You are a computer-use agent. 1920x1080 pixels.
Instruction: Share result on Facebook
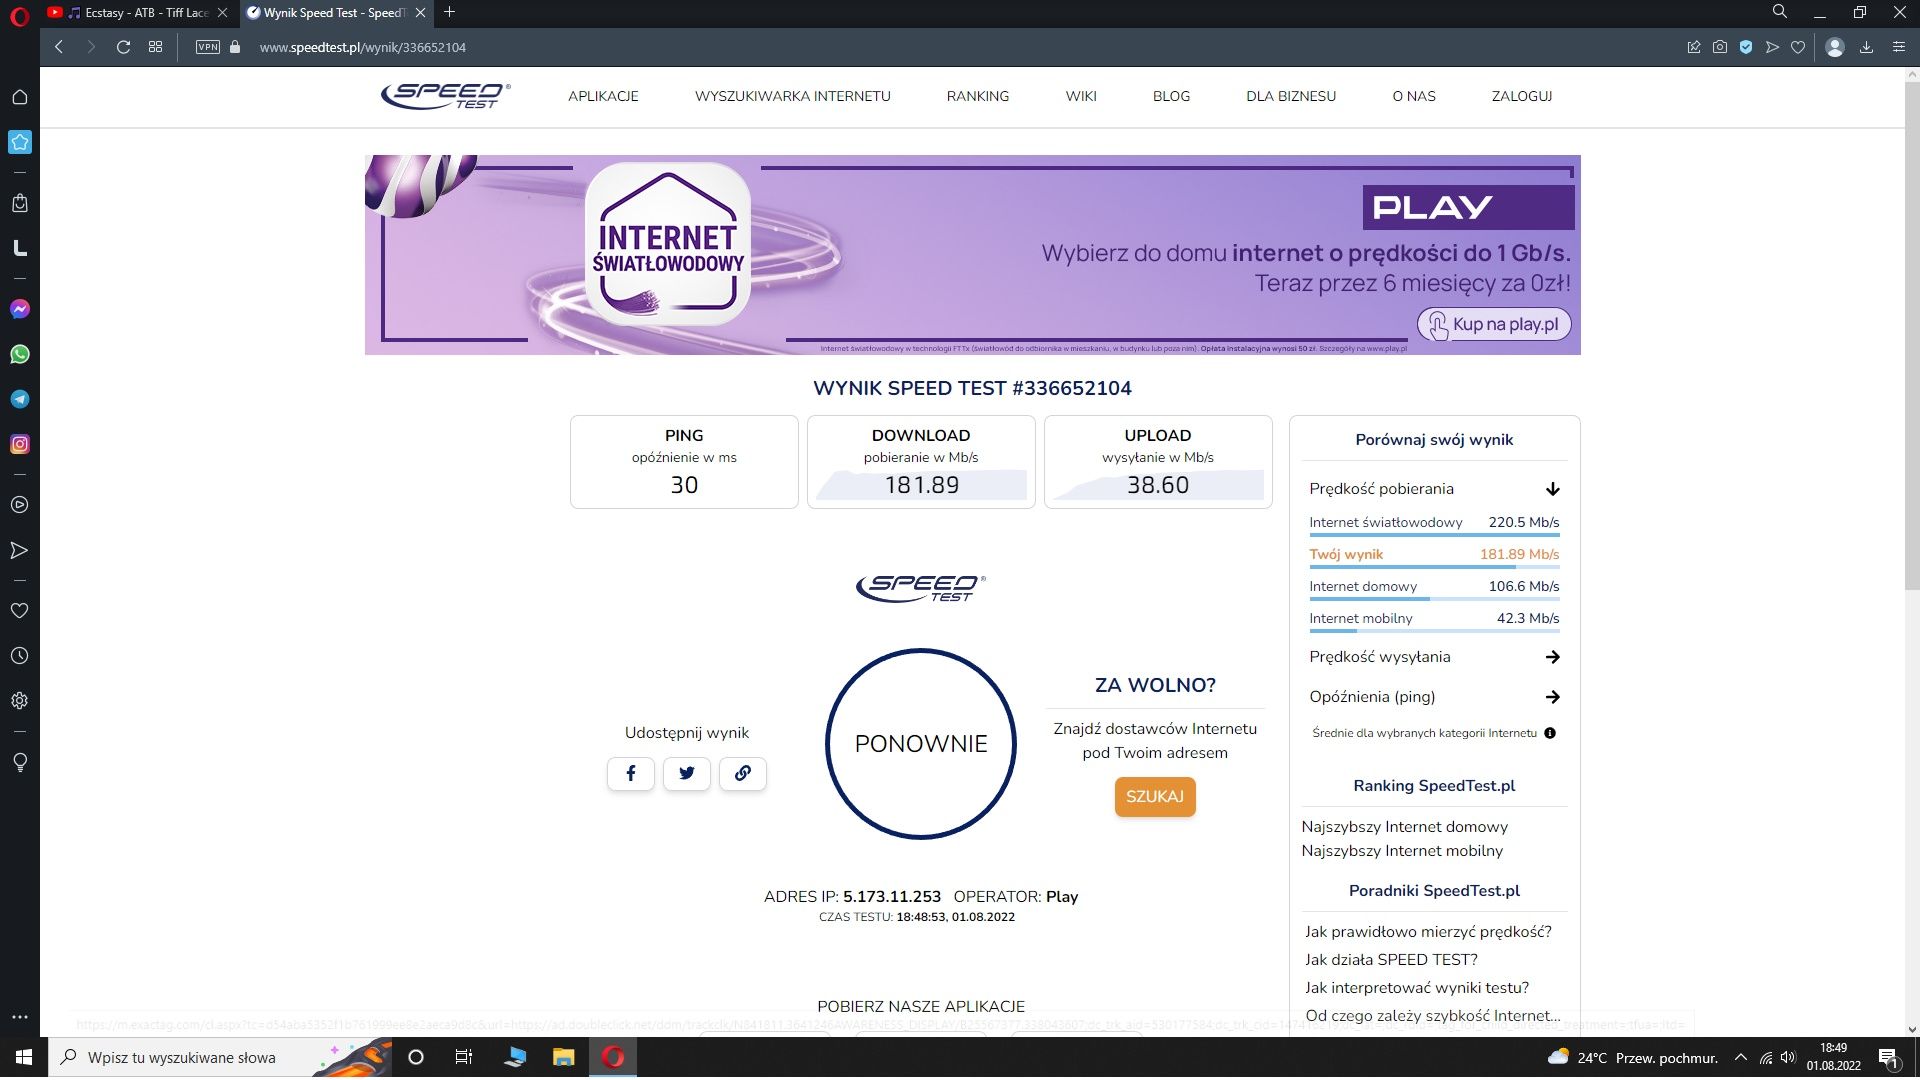pyautogui.click(x=631, y=773)
